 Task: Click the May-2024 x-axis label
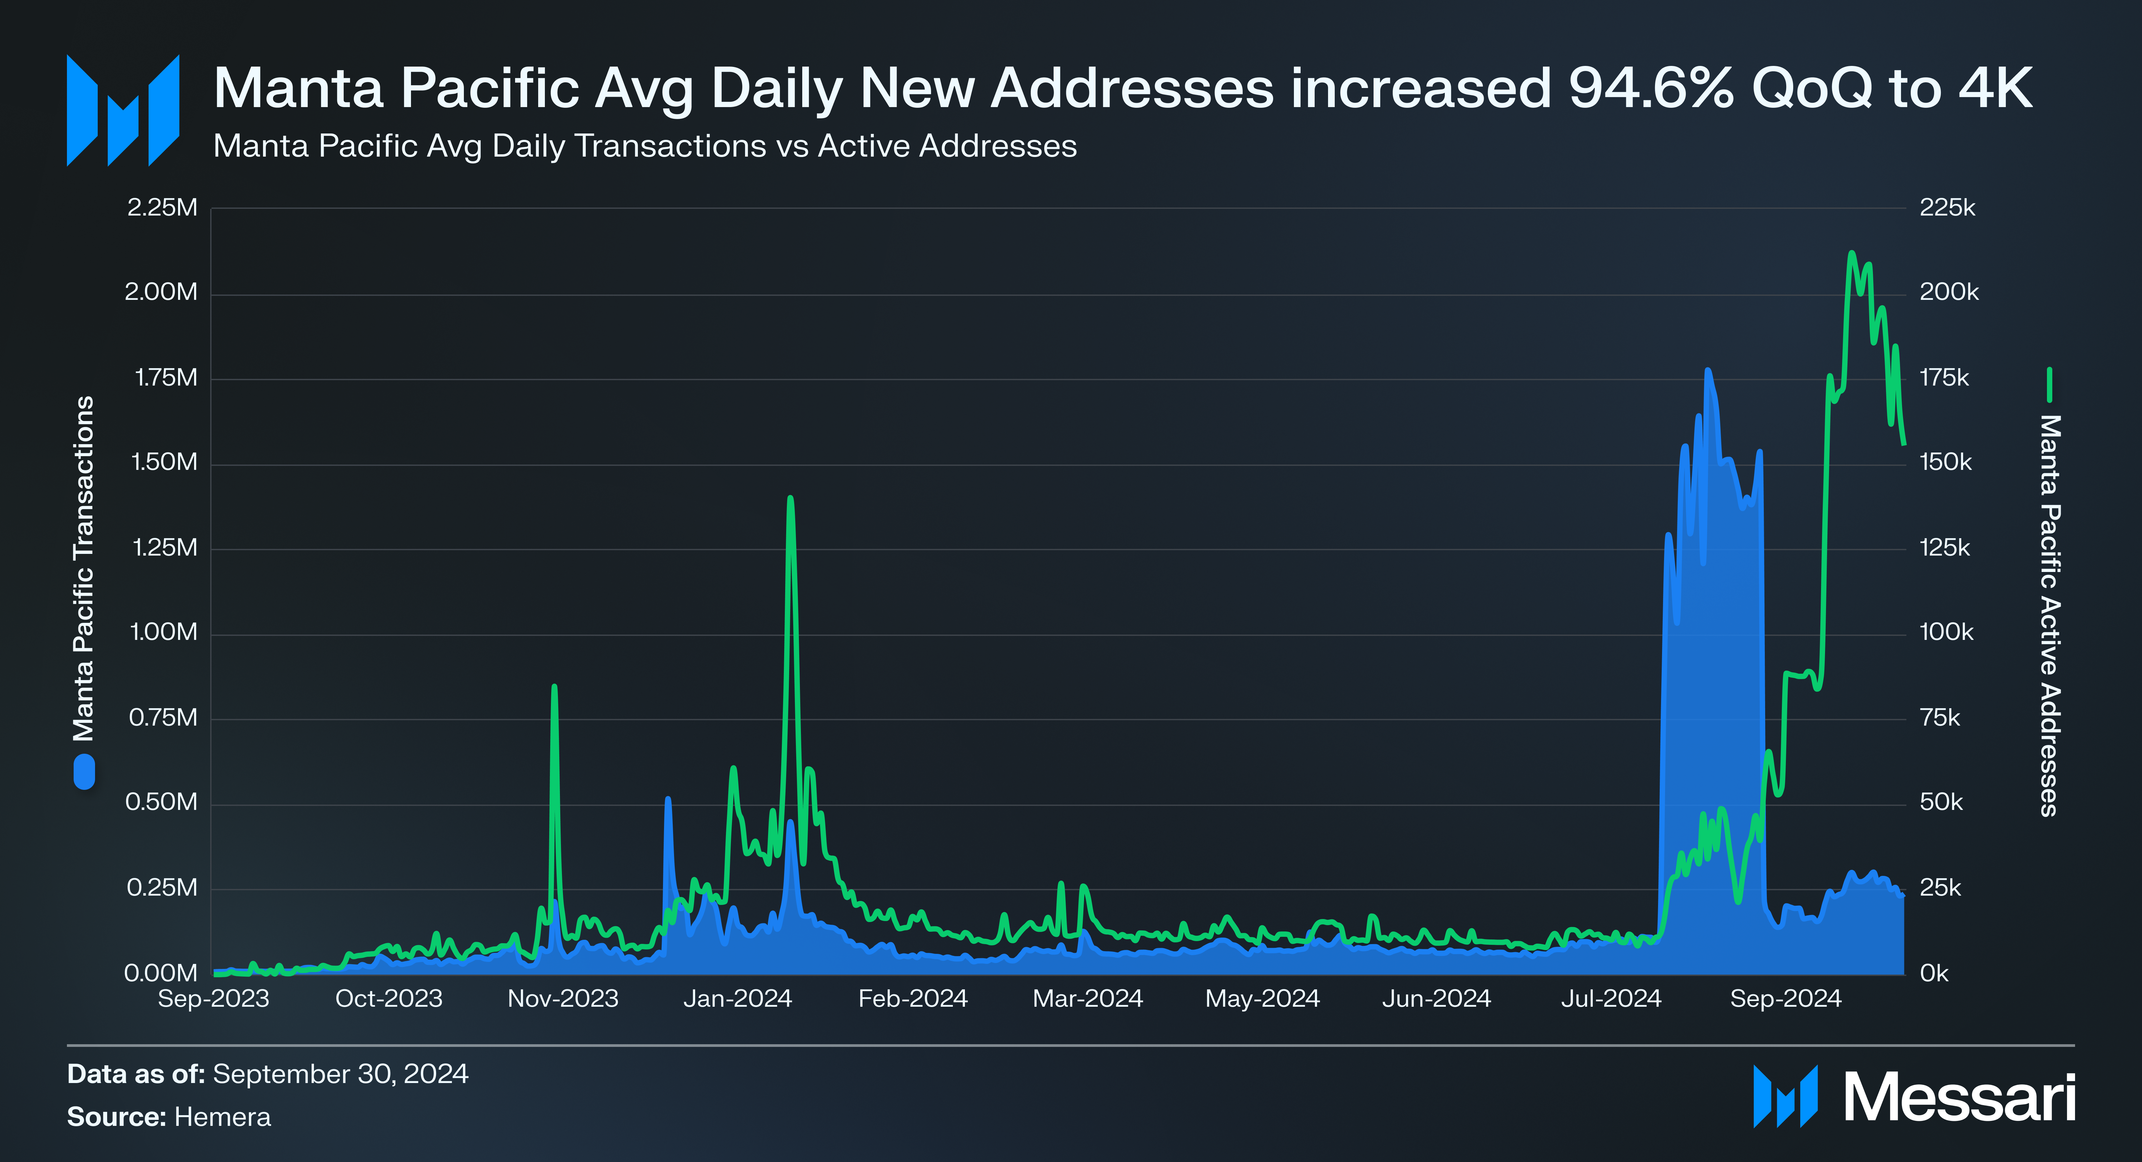click(1262, 998)
